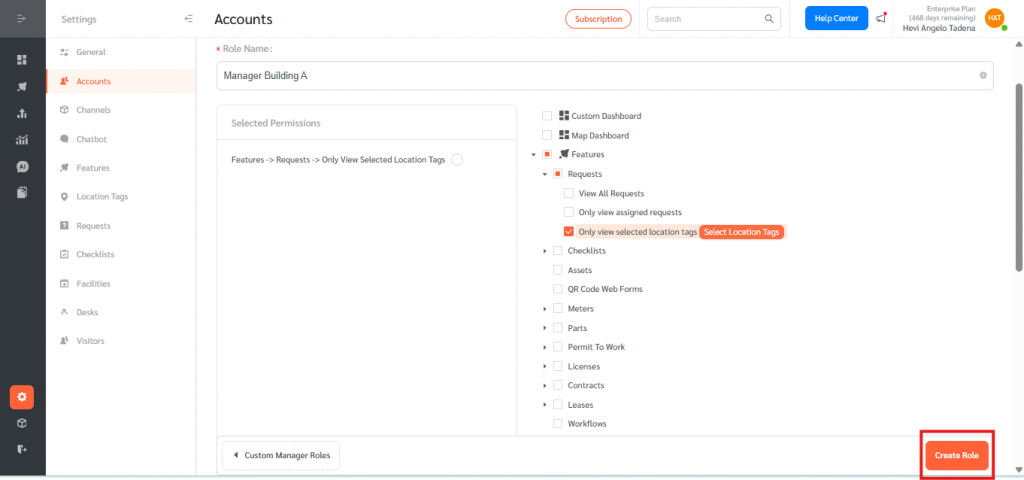Click the Create Role button

pyautogui.click(x=957, y=455)
